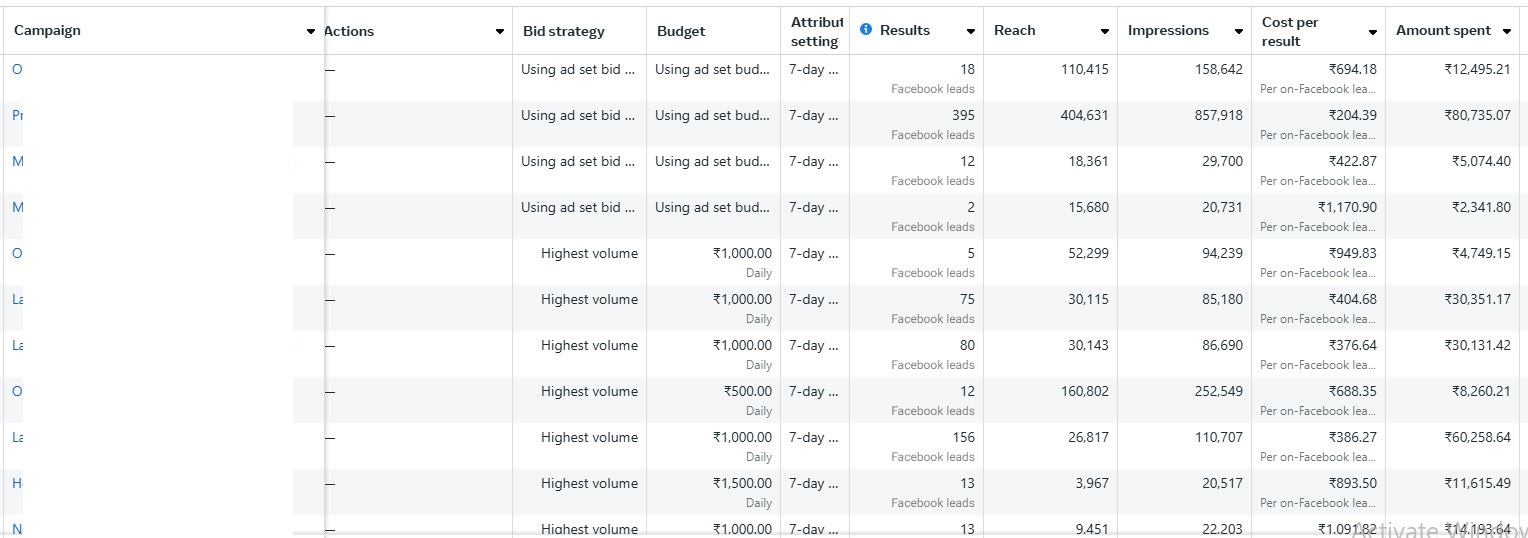This screenshot has width=1528, height=538.
Task: Expand the Actions column dropdown arrow
Action: click(x=500, y=32)
